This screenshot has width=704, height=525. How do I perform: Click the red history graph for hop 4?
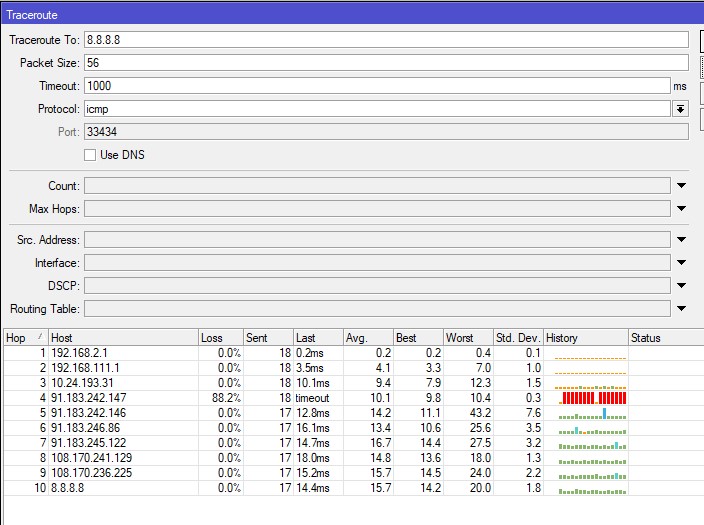pos(593,398)
